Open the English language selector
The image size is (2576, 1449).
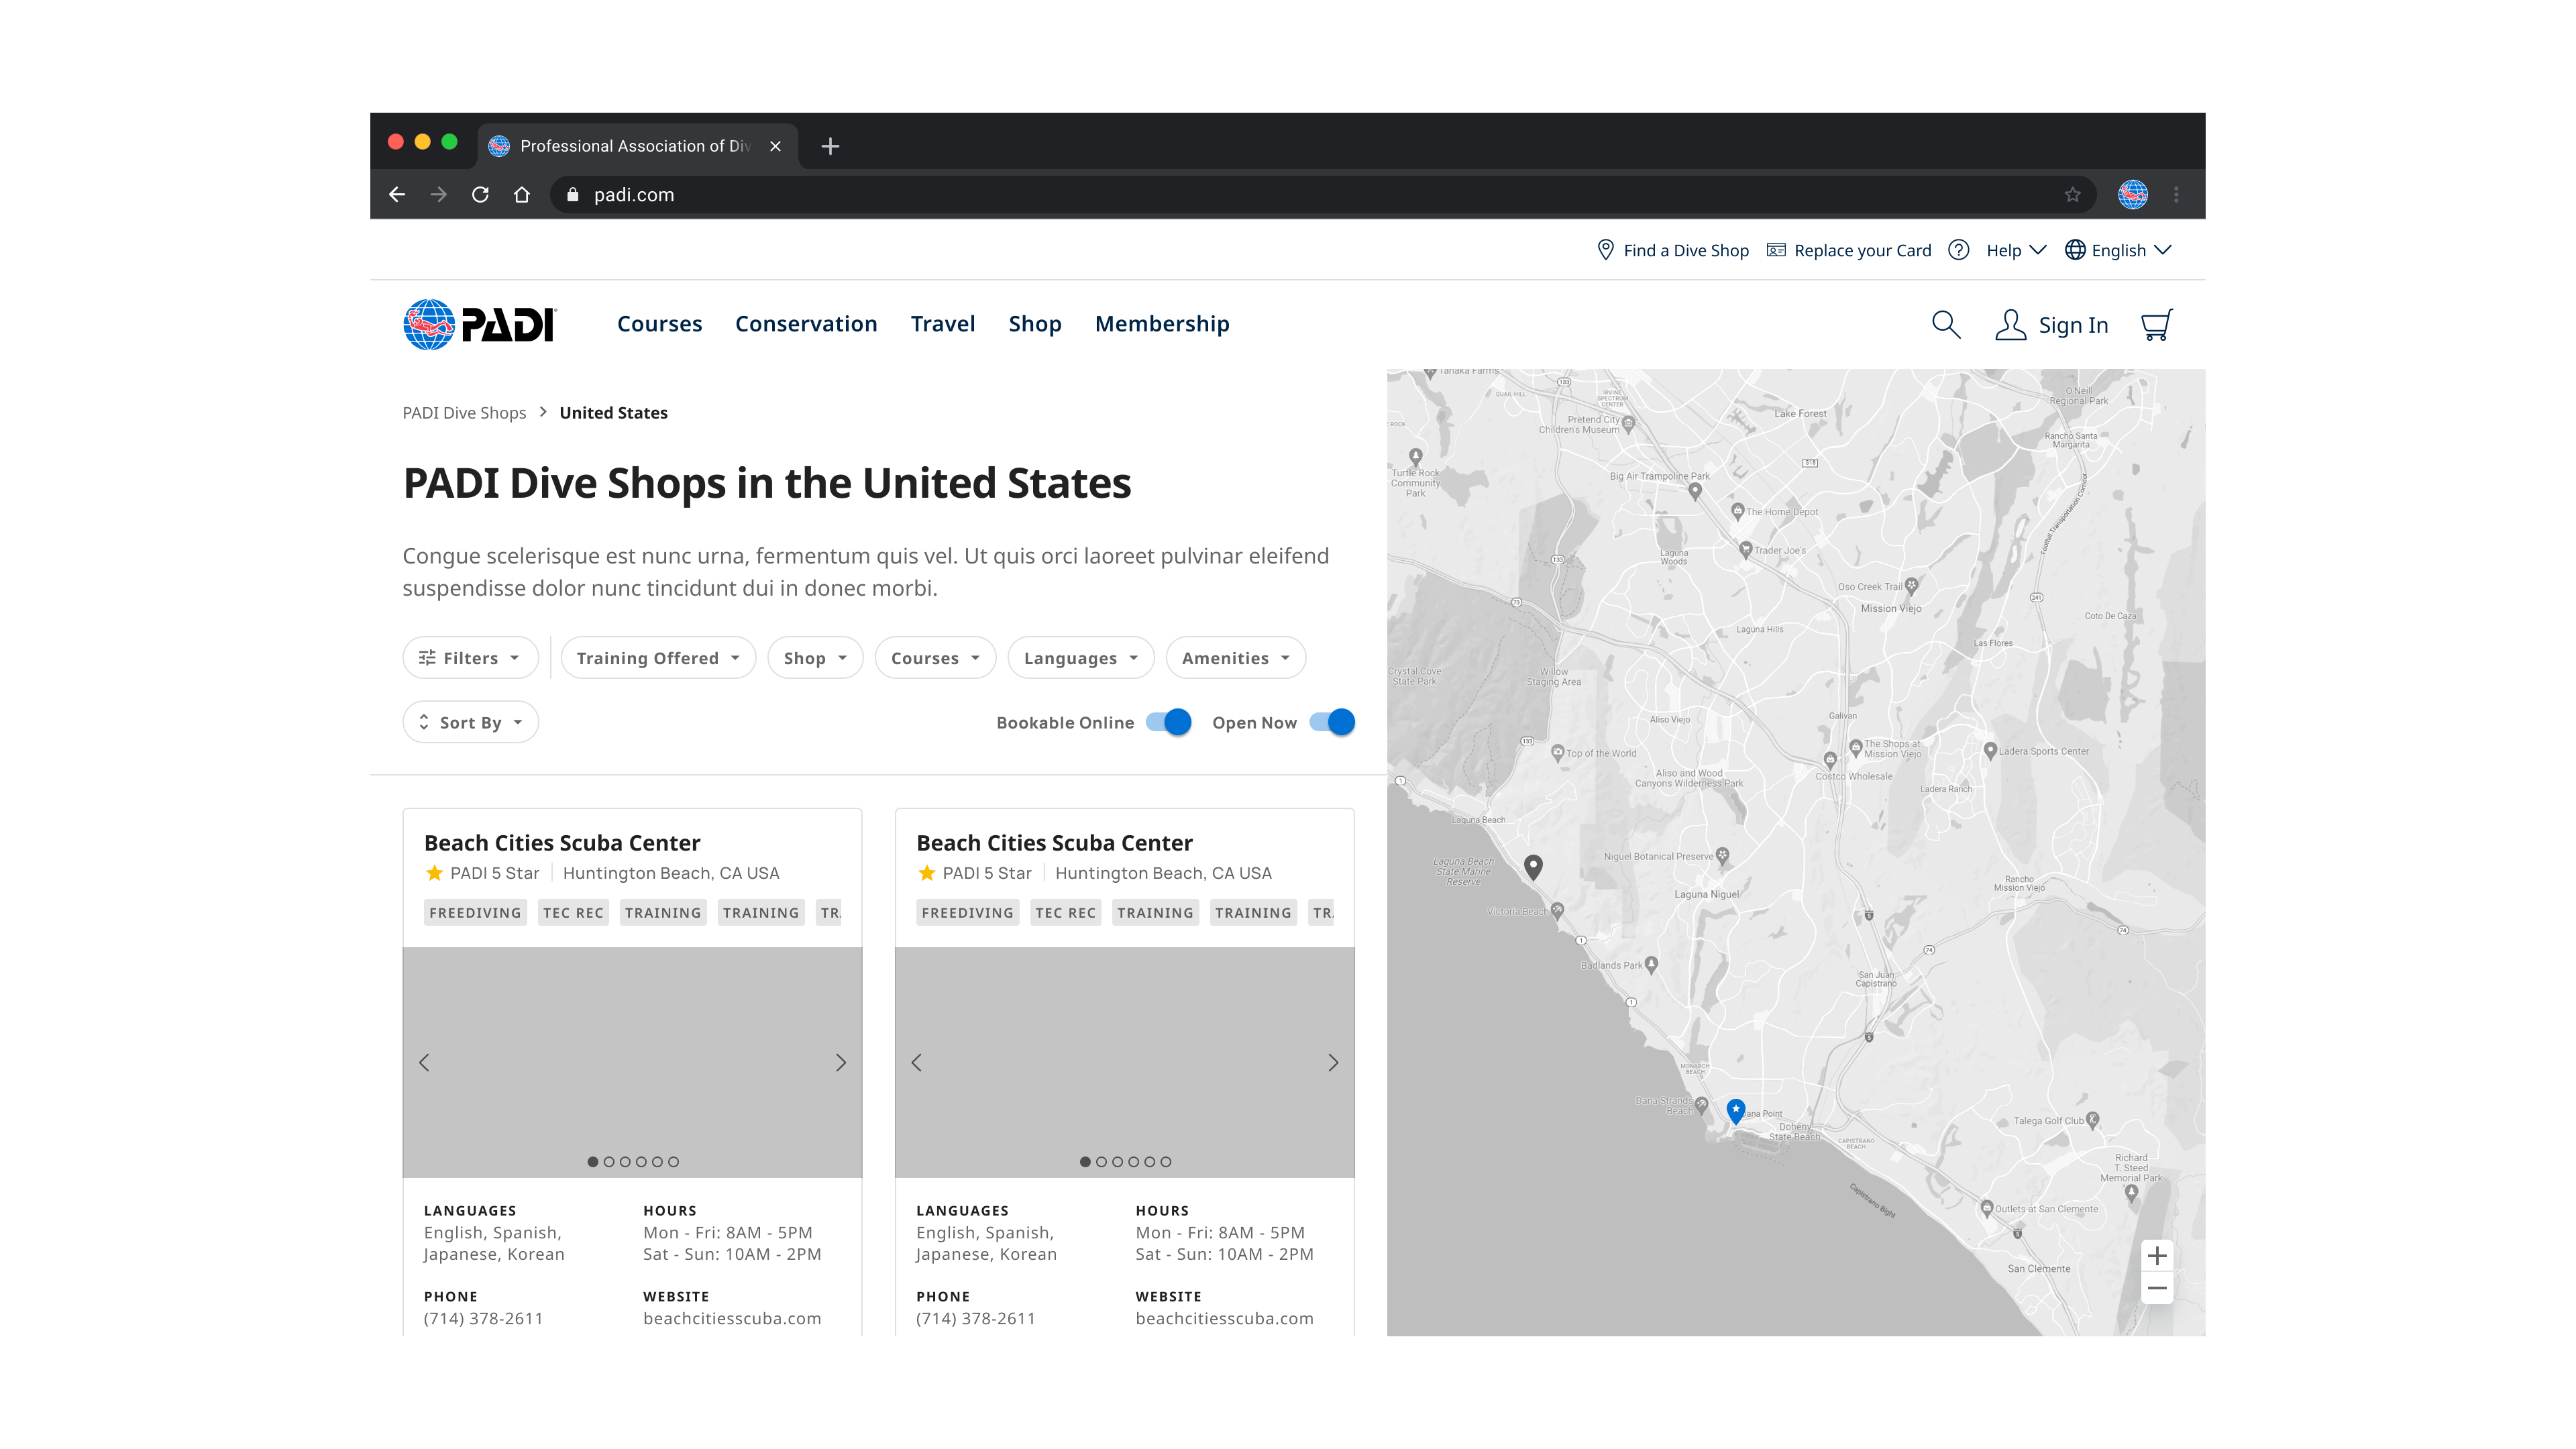coord(2118,250)
